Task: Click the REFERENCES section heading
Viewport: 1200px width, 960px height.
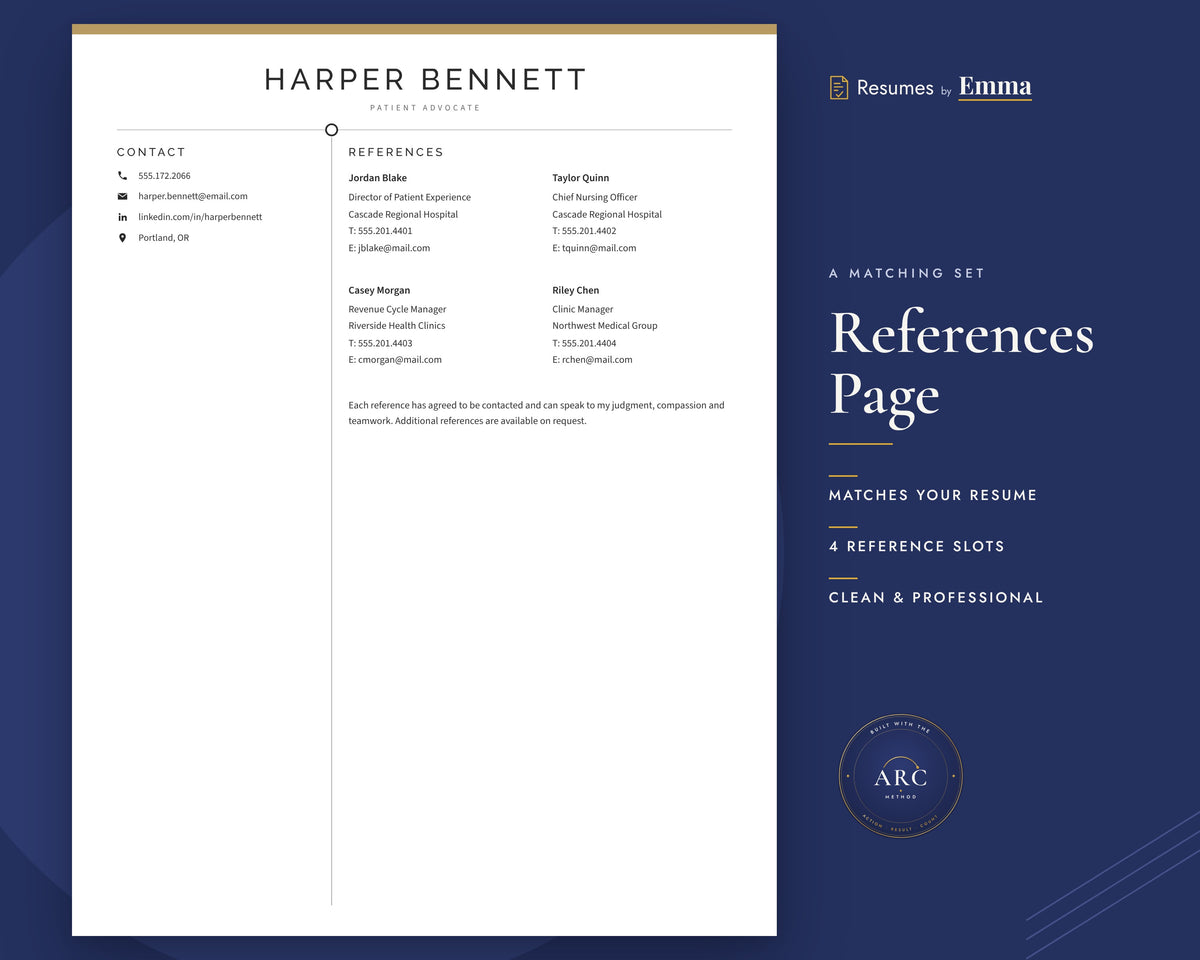Action: [x=396, y=152]
